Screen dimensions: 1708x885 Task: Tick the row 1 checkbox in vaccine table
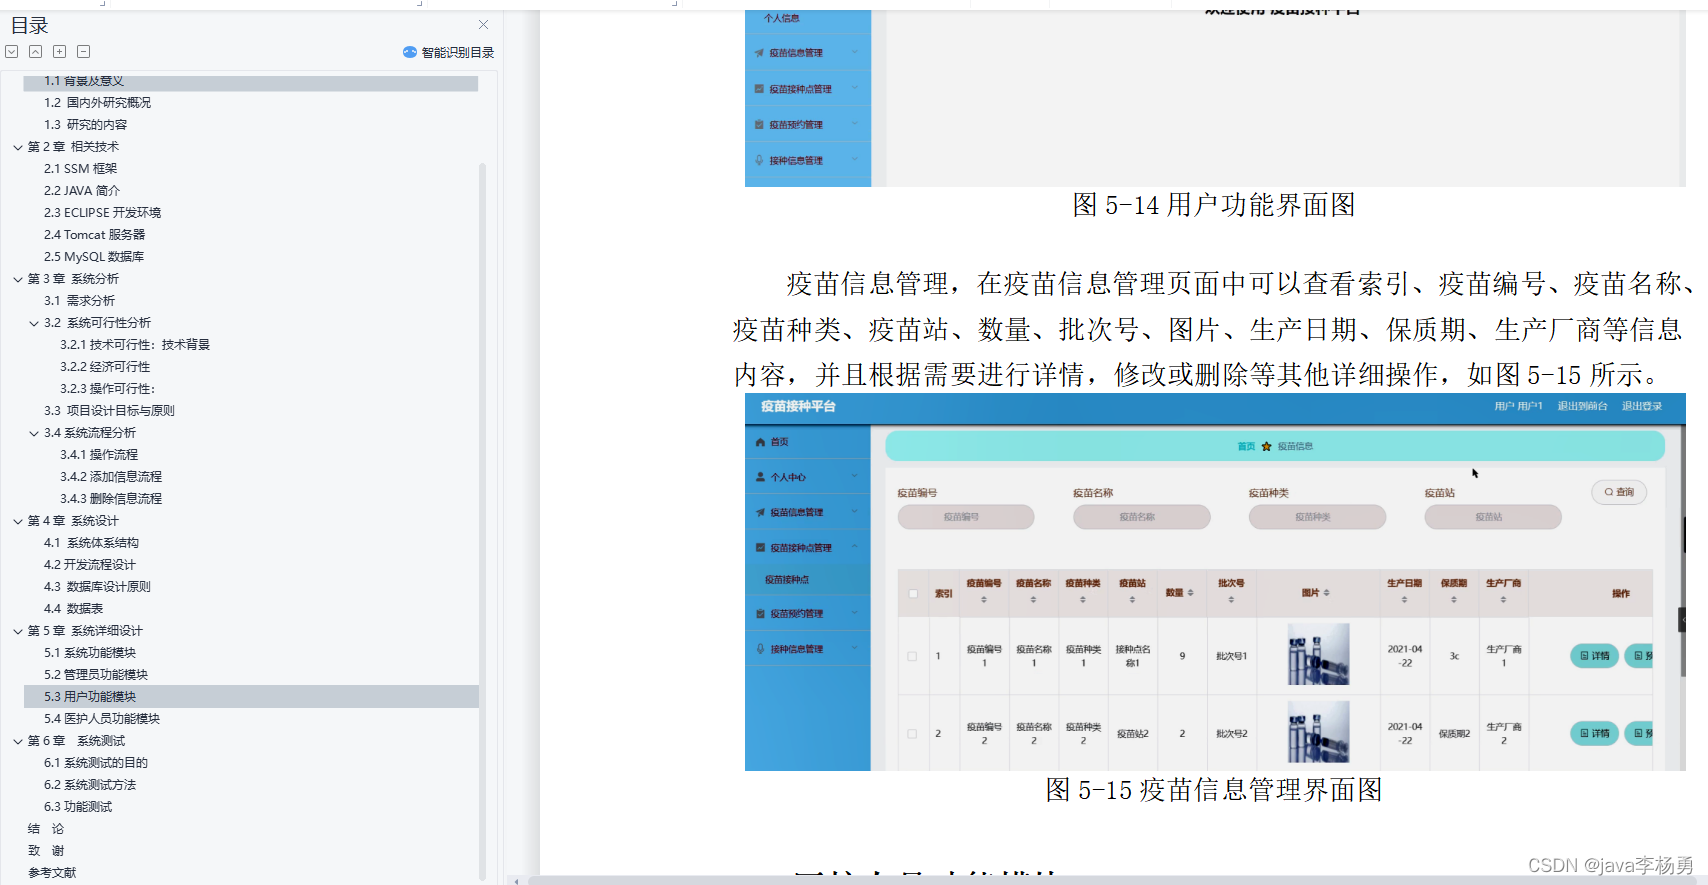click(x=912, y=657)
